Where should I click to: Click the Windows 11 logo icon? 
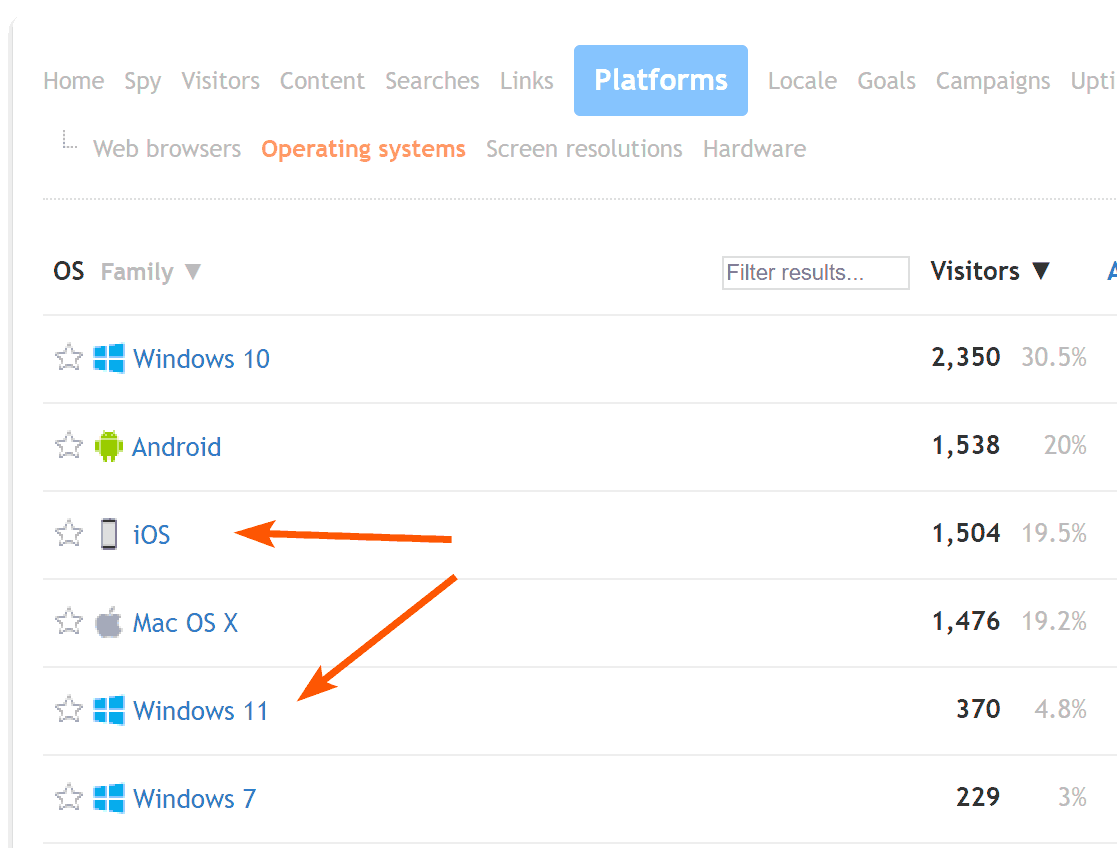pos(108,710)
